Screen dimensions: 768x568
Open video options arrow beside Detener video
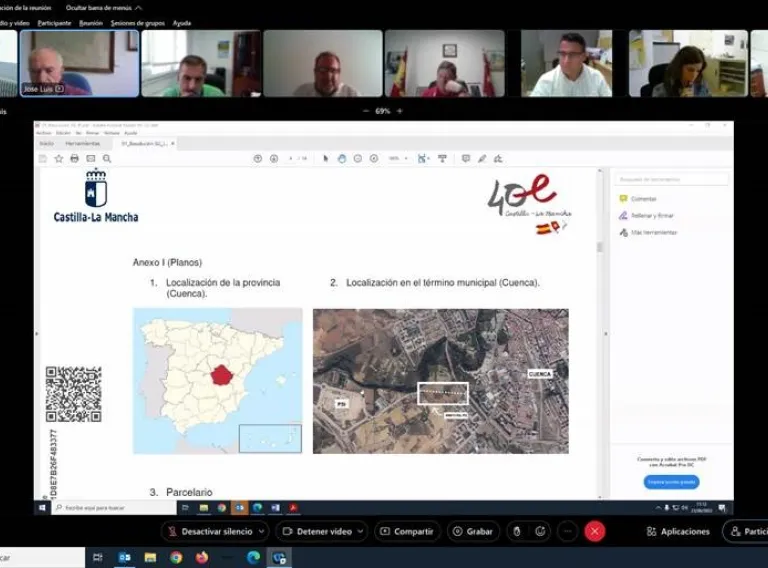360,531
